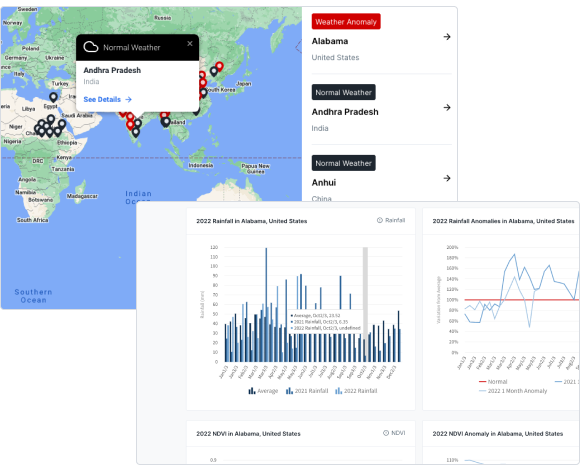Select Normal Weather badge above Andhra Pradesh in list
580x472 pixels.
point(343,92)
